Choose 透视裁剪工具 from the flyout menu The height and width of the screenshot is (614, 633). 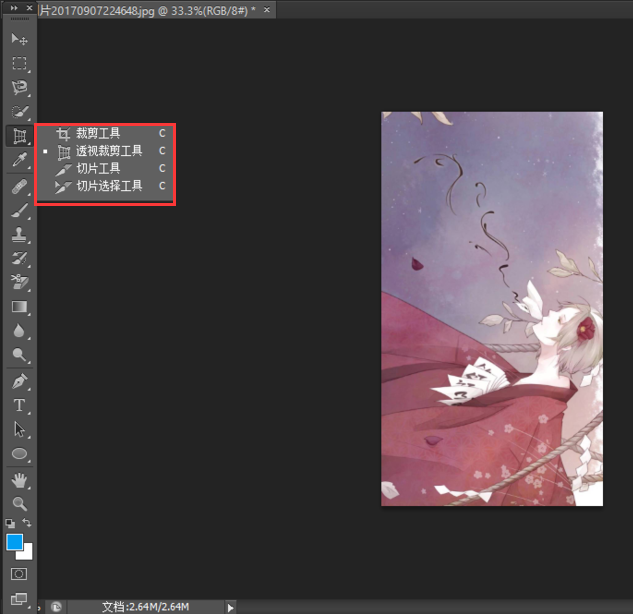tap(105, 151)
